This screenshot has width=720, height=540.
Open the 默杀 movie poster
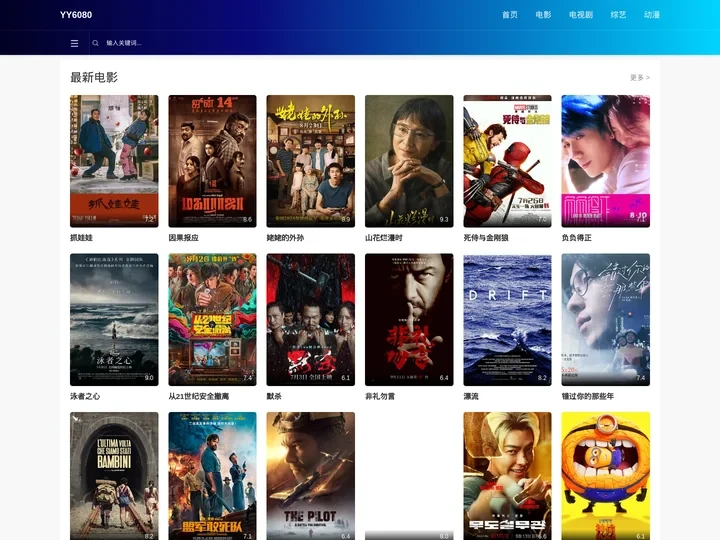310,320
